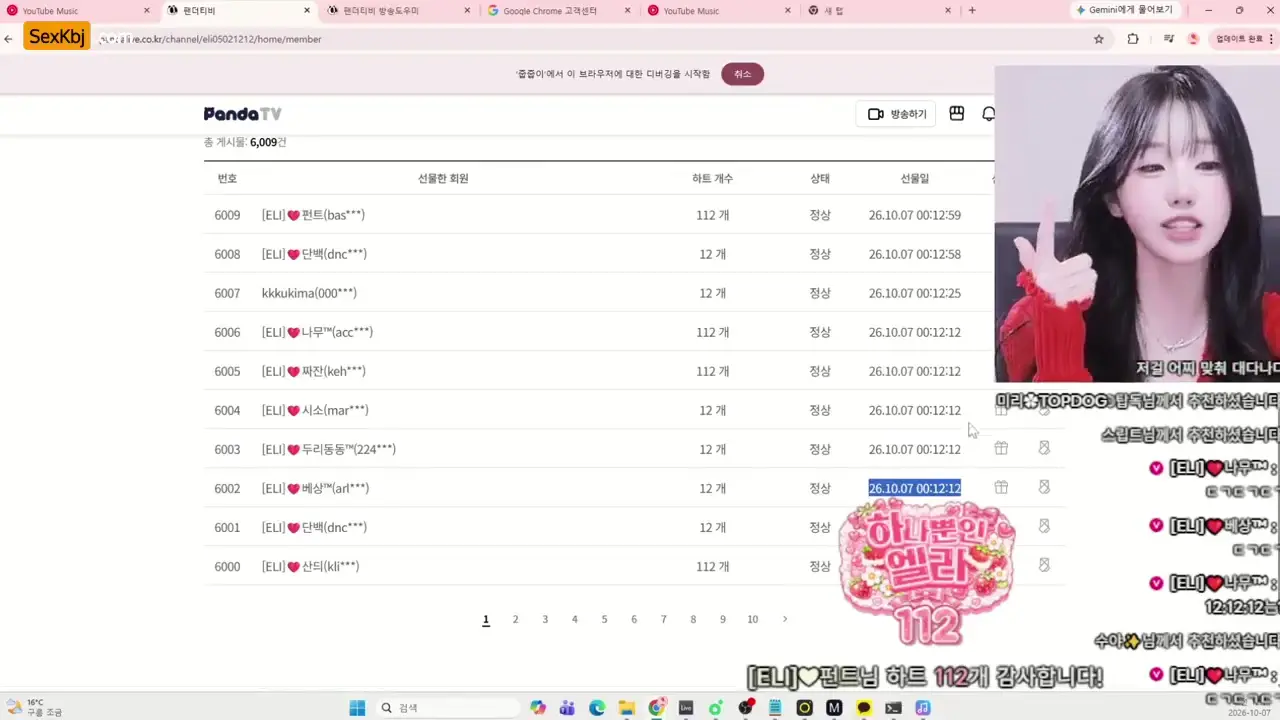Viewport: 1280px width, 720px height.
Task: Open a new tab with the plus button
Action: click(x=972, y=11)
